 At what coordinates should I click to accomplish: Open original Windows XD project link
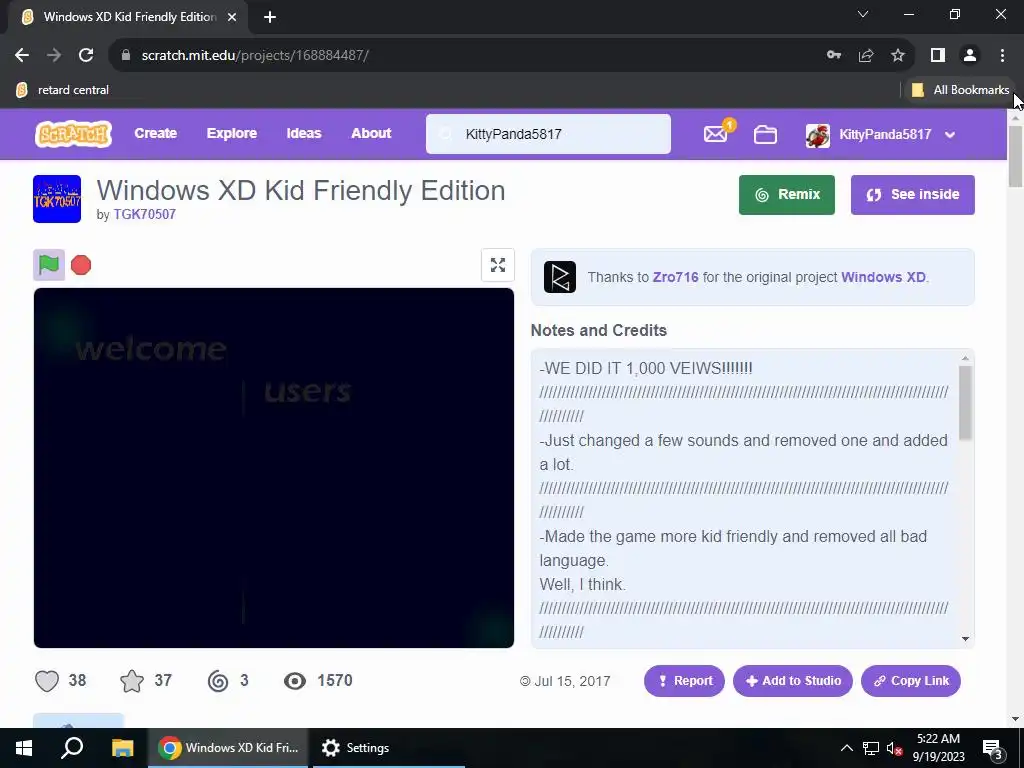coord(883,277)
